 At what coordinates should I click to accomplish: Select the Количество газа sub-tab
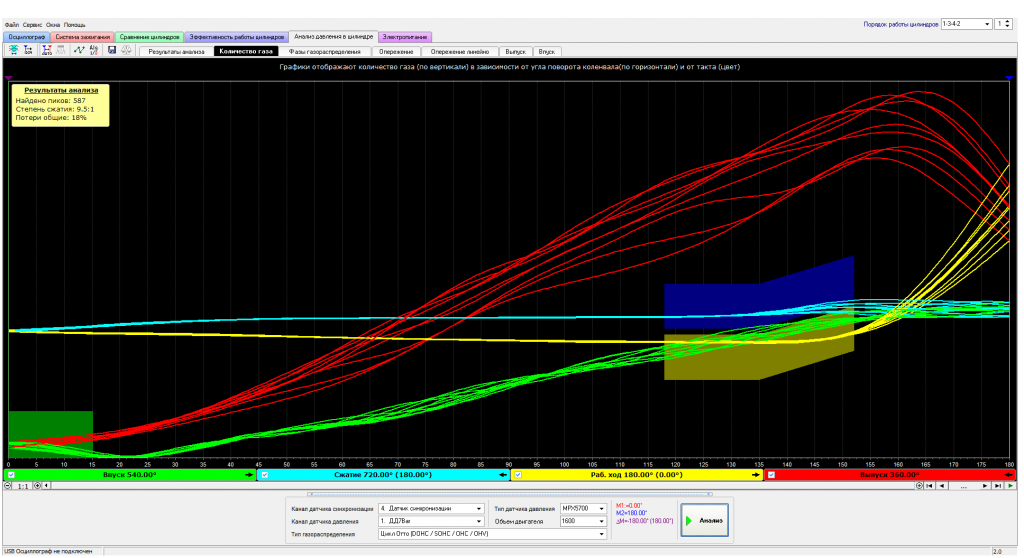pyautogui.click(x=246, y=51)
